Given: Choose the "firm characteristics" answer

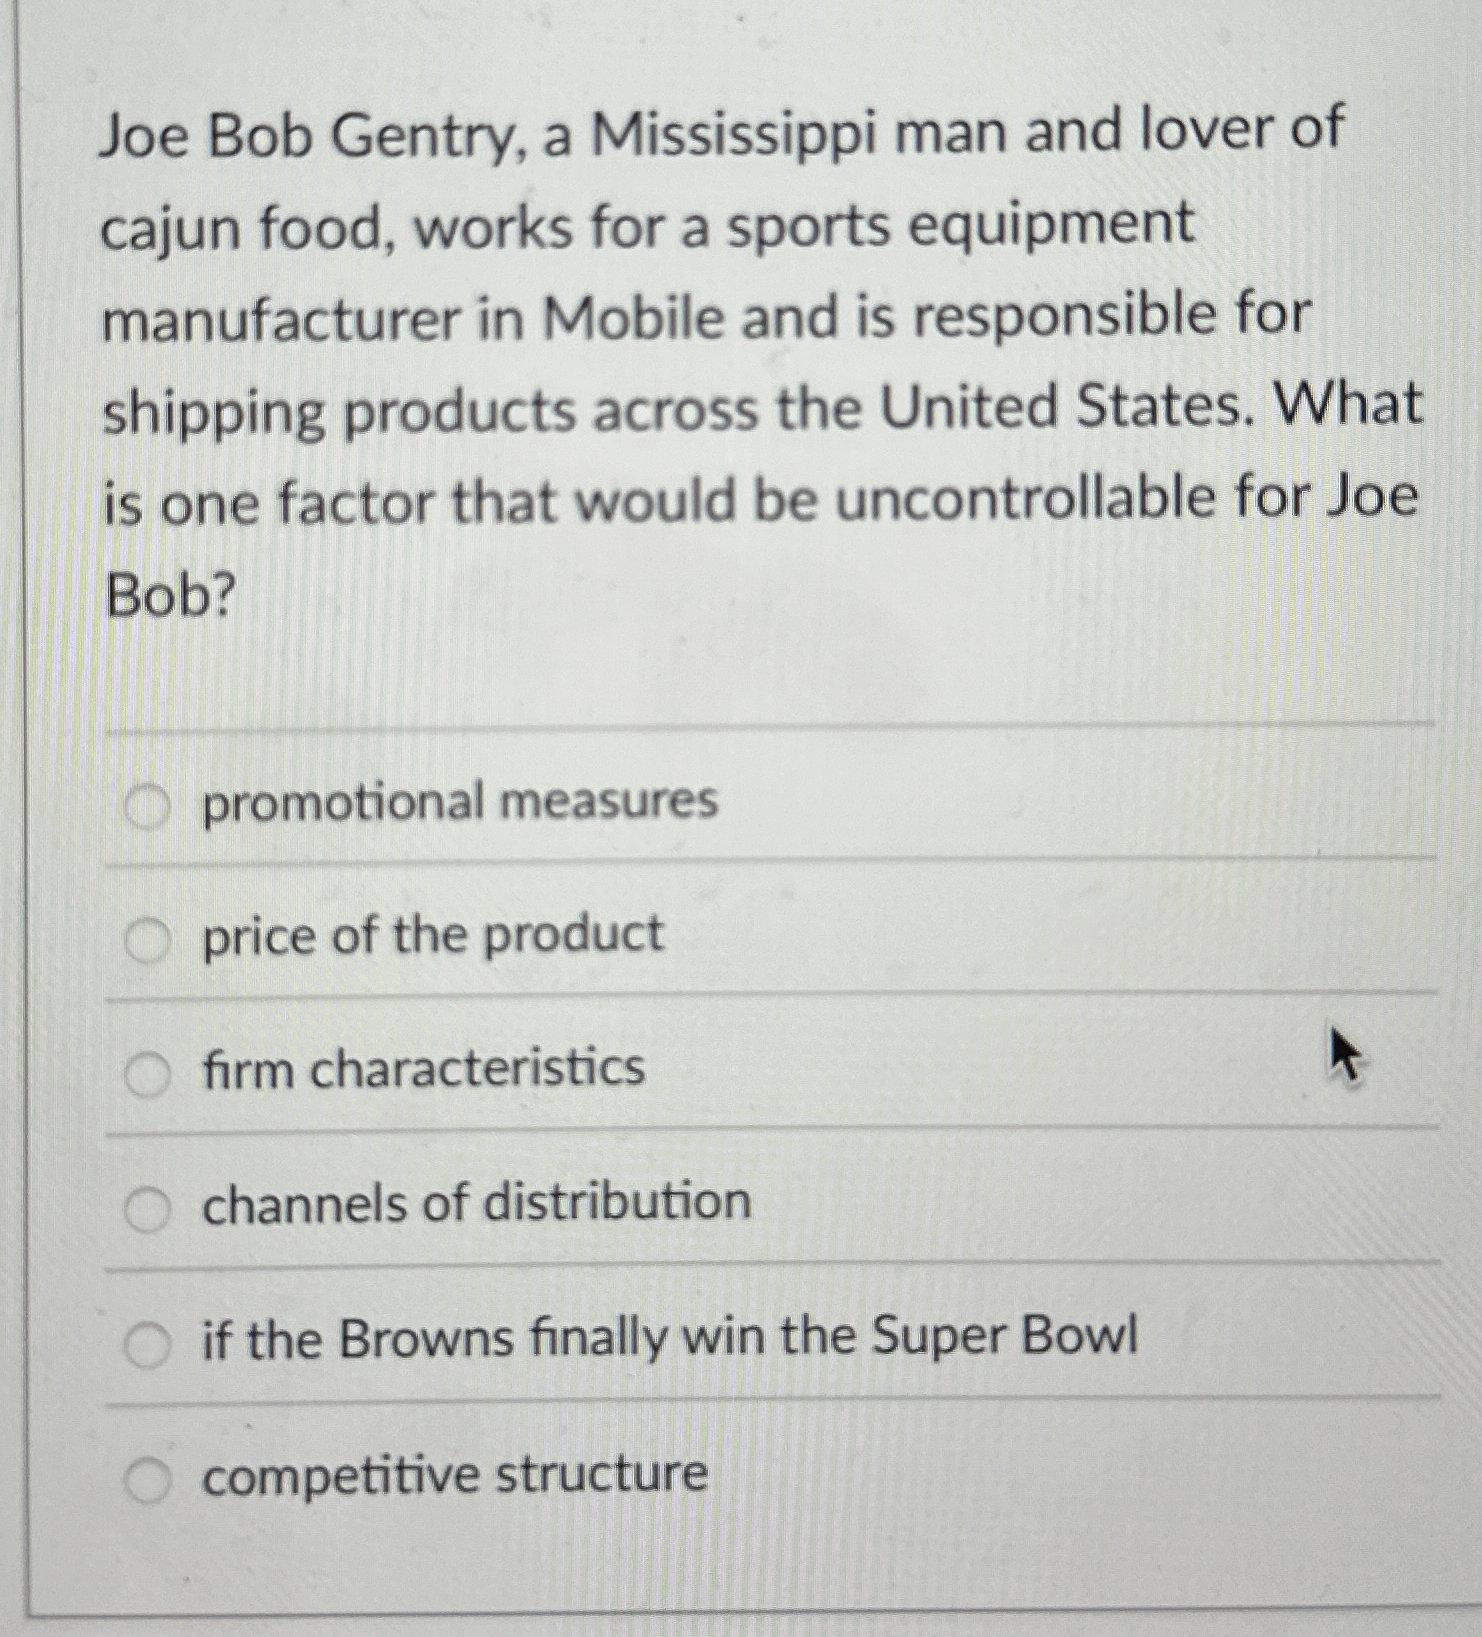Looking at the screenshot, I should click(x=147, y=1073).
